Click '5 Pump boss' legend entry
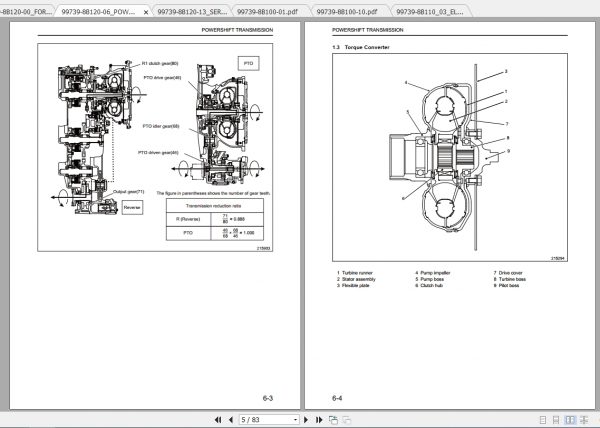The height and width of the screenshot is (428, 600). point(430,279)
